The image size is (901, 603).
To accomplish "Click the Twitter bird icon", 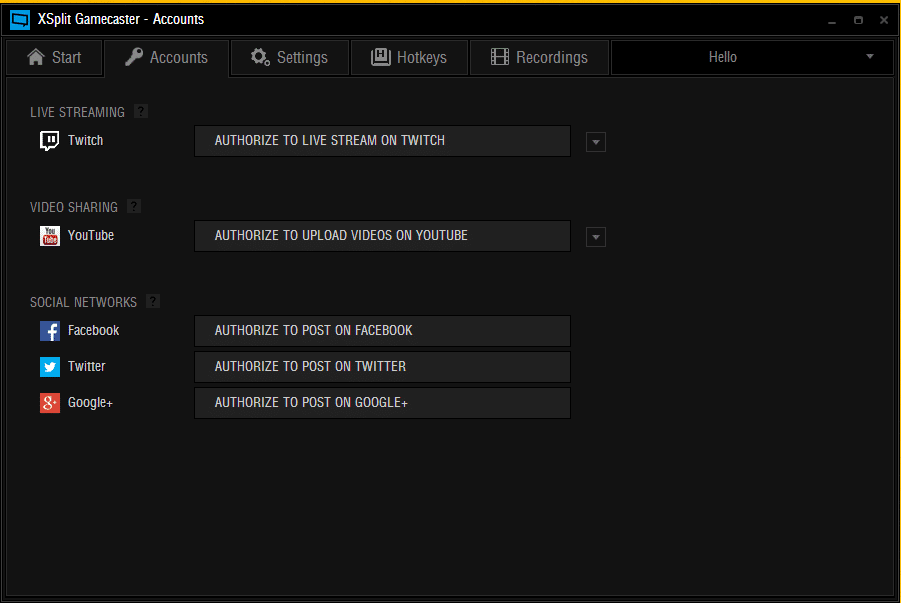I will click(50, 367).
